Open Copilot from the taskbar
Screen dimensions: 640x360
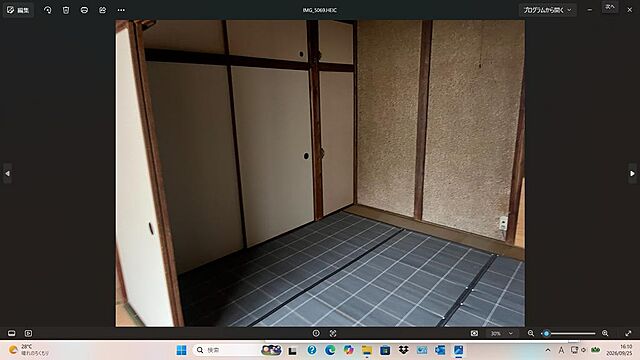pos(348,350)
